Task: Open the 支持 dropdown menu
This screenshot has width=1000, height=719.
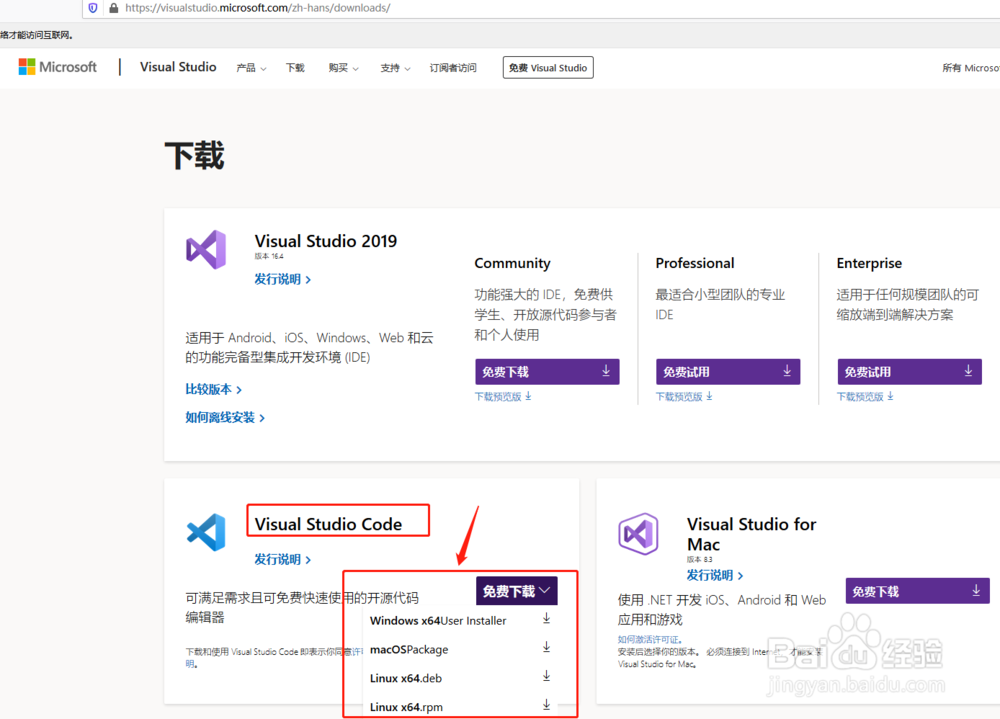Action: (395, 68)
